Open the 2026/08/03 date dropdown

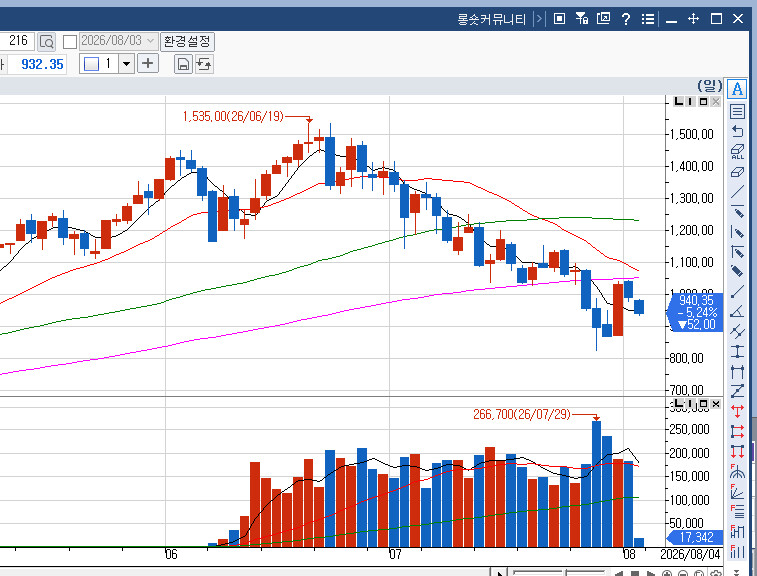pos(150,41)
